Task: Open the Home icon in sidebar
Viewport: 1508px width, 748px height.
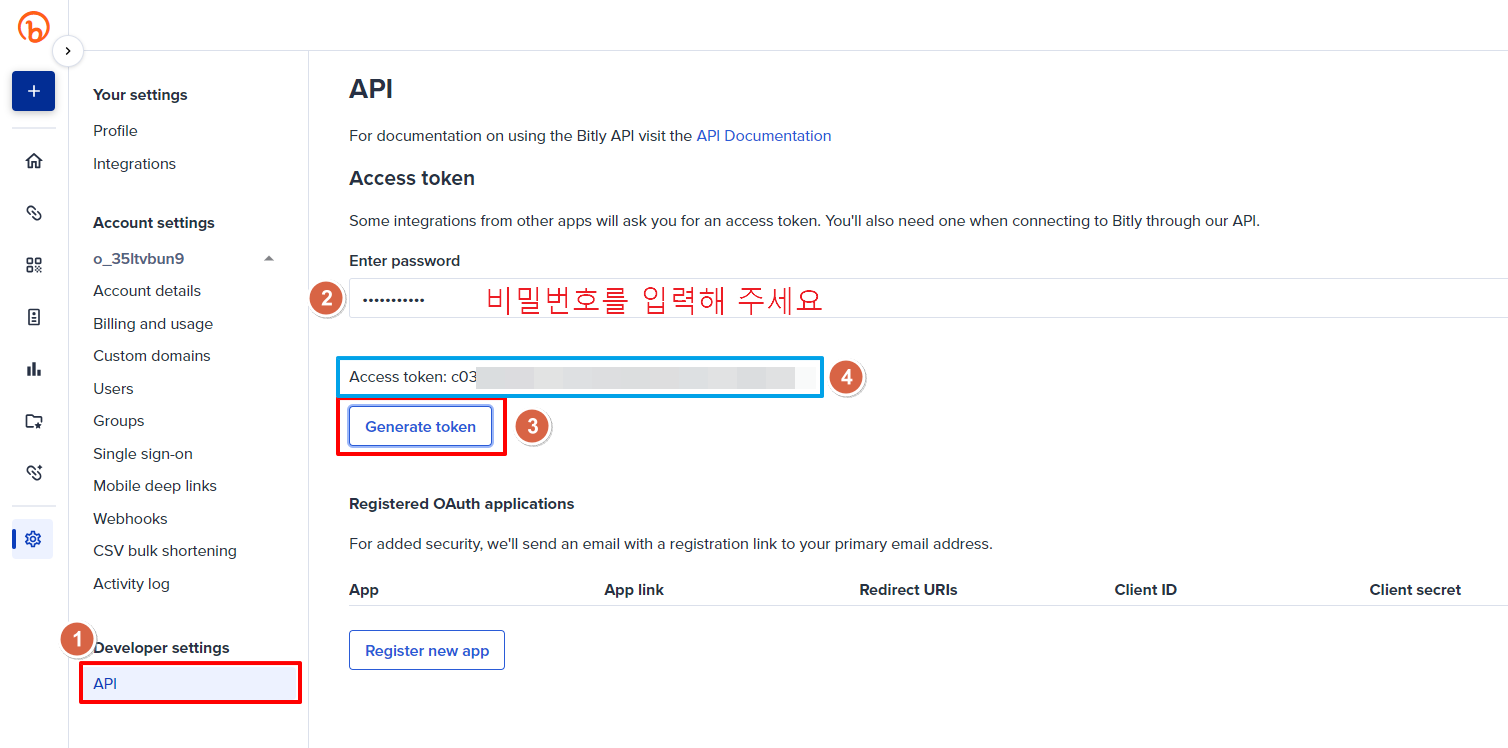Action: click(x=34, y=161)
